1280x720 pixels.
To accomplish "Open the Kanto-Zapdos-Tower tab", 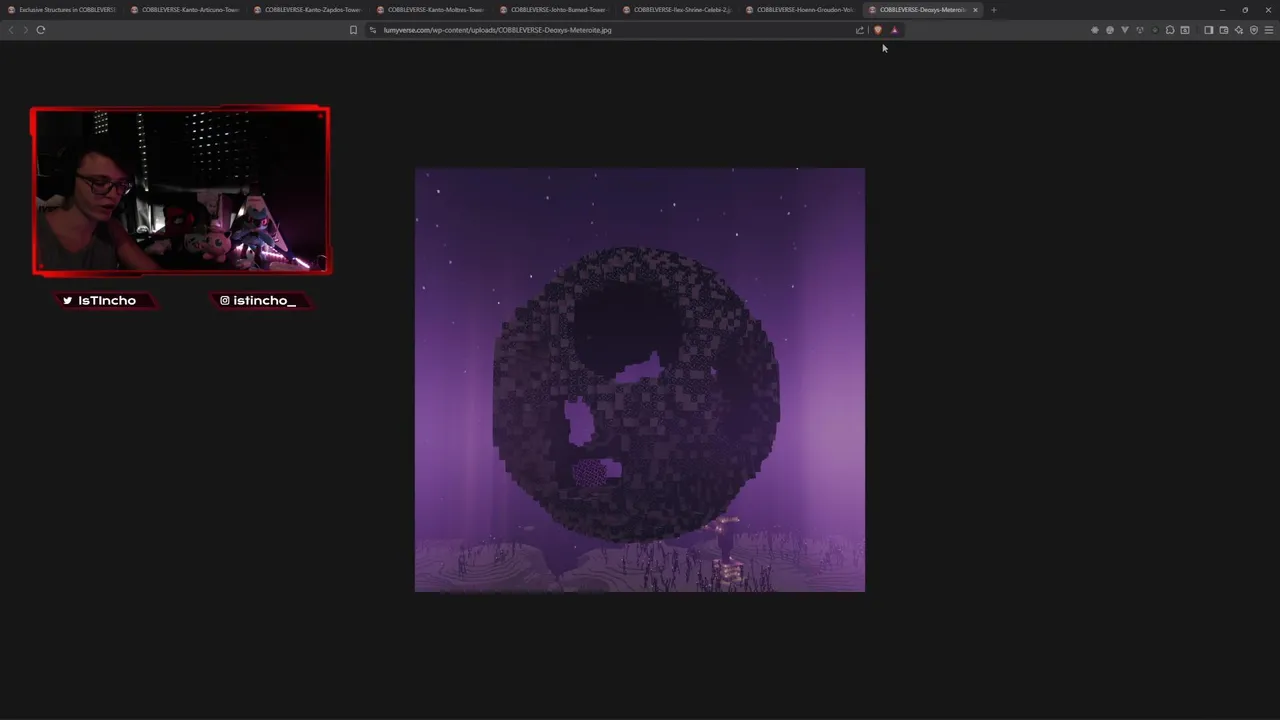I will (308, 10).
